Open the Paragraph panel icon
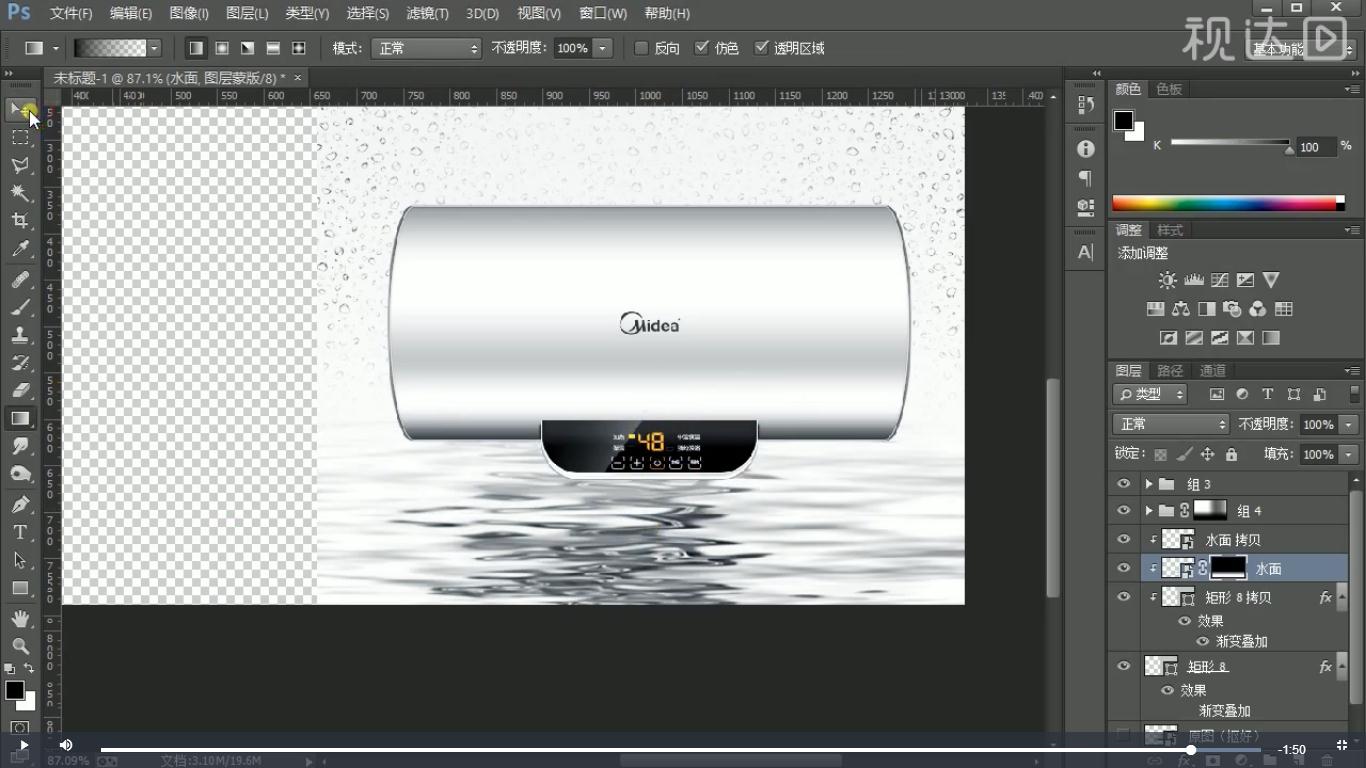 pyautogui.click(x=1086, y=178)
